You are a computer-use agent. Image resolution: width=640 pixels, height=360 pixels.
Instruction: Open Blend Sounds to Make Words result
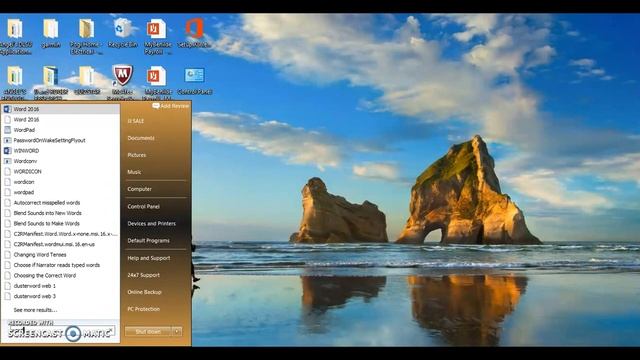[x=60, y=224]
